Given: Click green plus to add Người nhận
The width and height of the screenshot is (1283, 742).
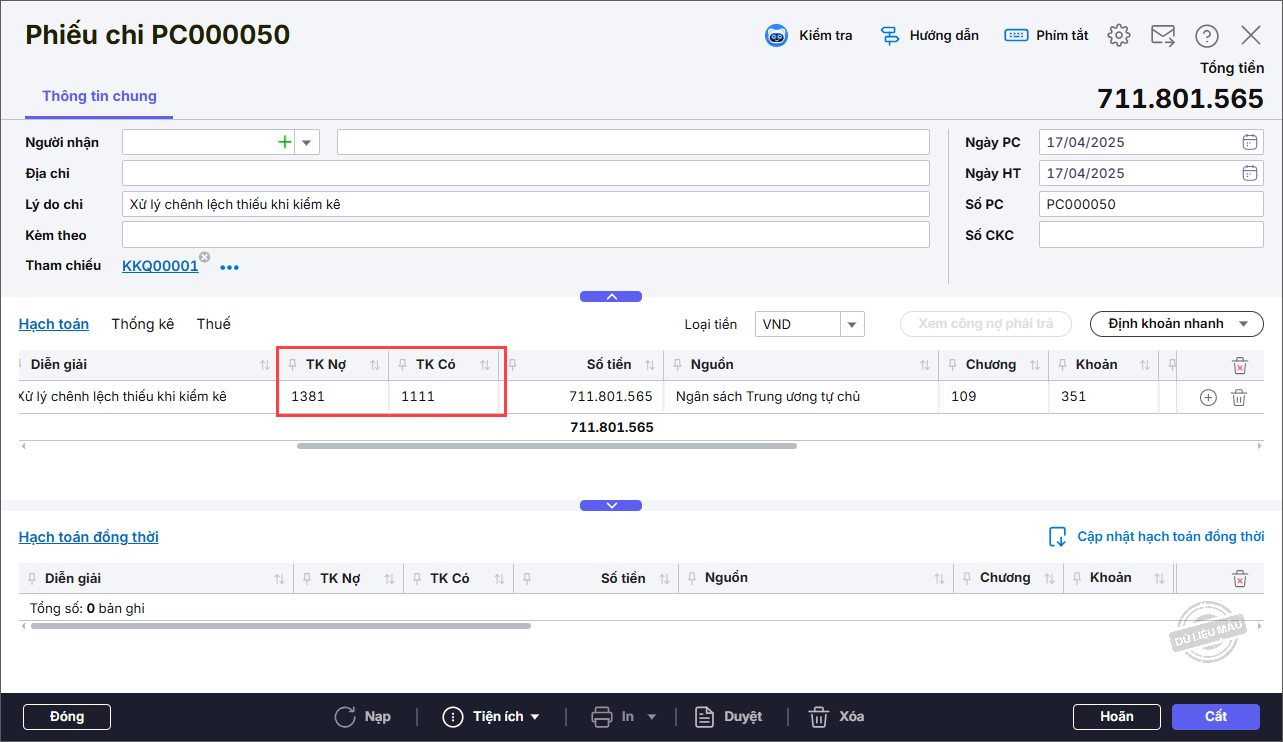Looking at the screenshot, I should click(285, 142).
